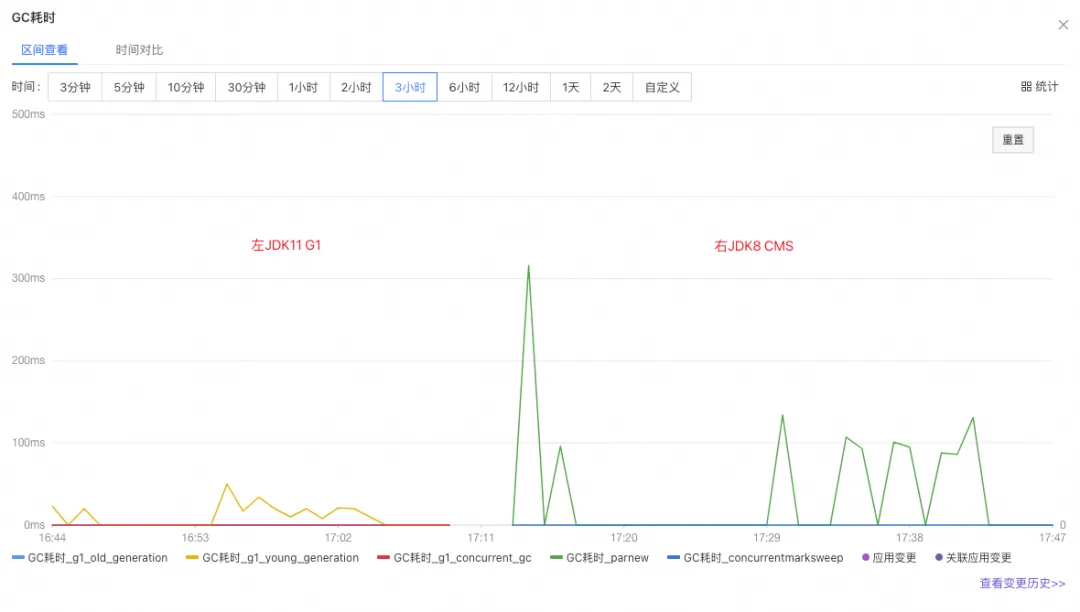Toggle the 应用变更 purple dot legend
The height and width of the screenshot is (612, 1080).
(889, 558)
